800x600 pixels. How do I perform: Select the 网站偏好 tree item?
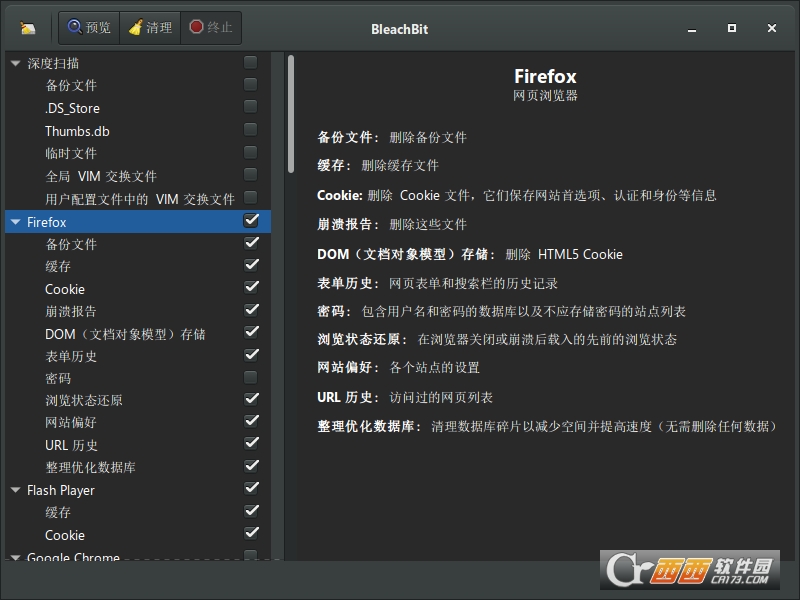pos(71,422)
